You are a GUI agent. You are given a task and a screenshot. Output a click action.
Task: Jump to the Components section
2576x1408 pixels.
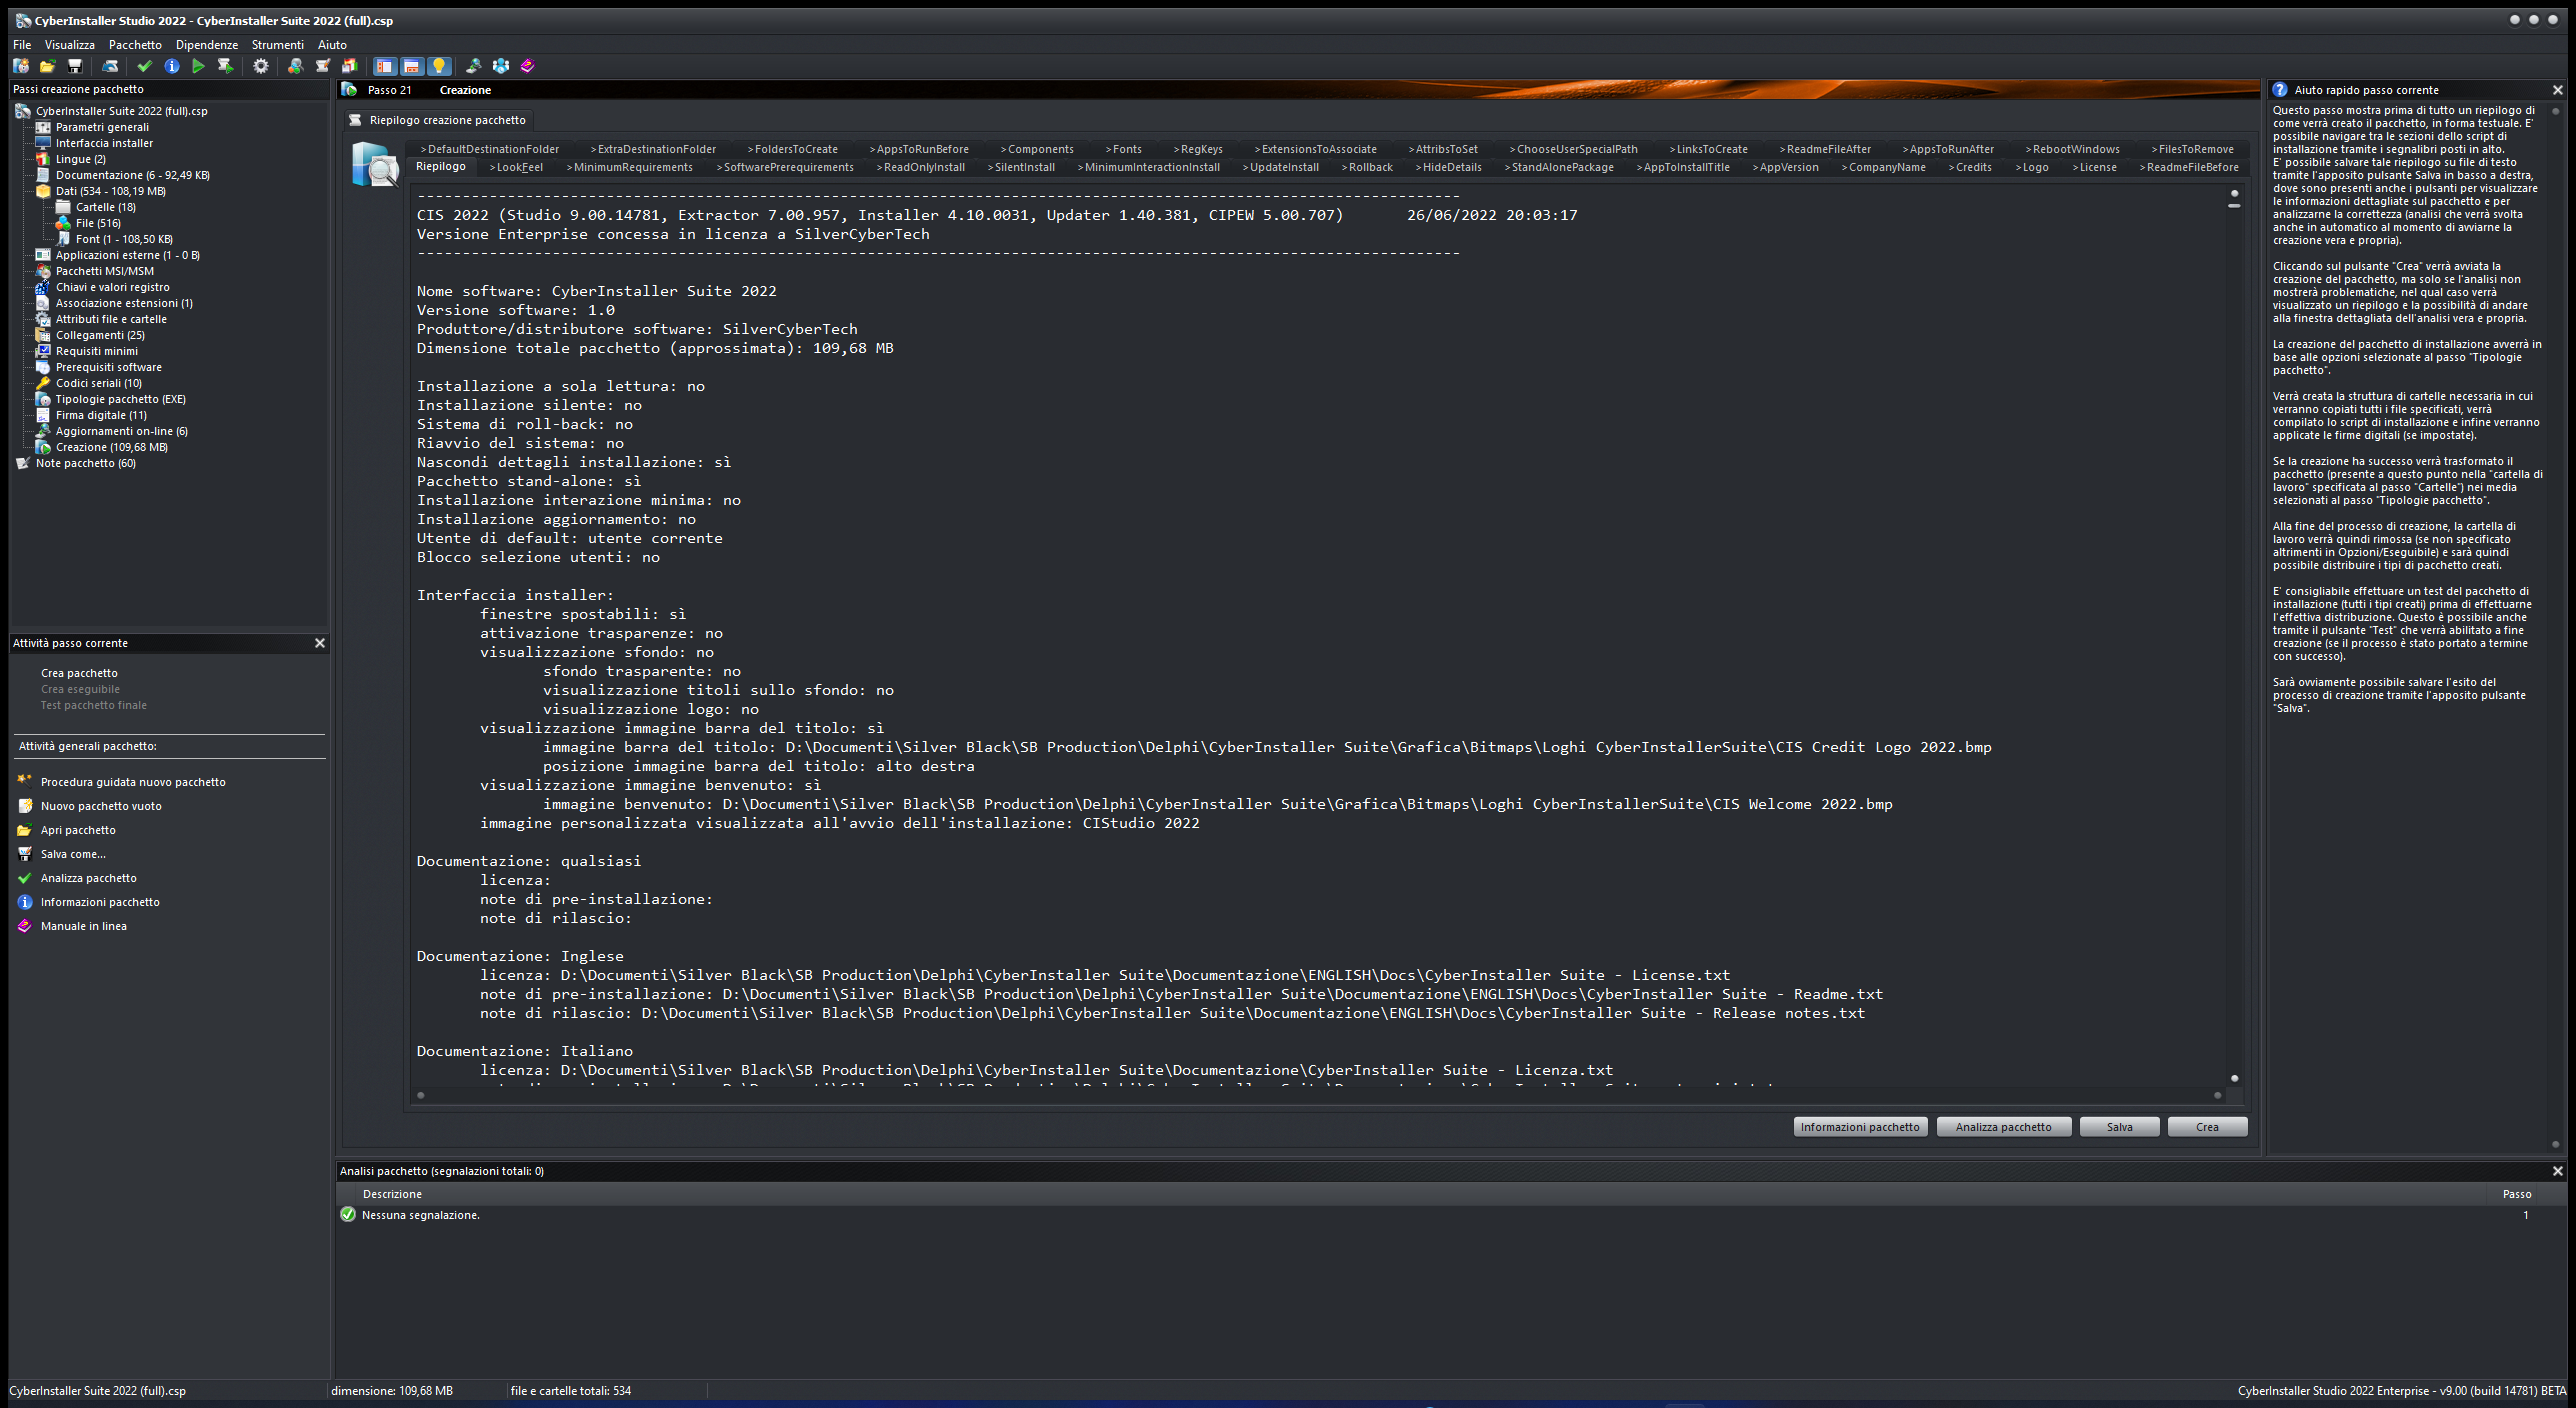1037,150
